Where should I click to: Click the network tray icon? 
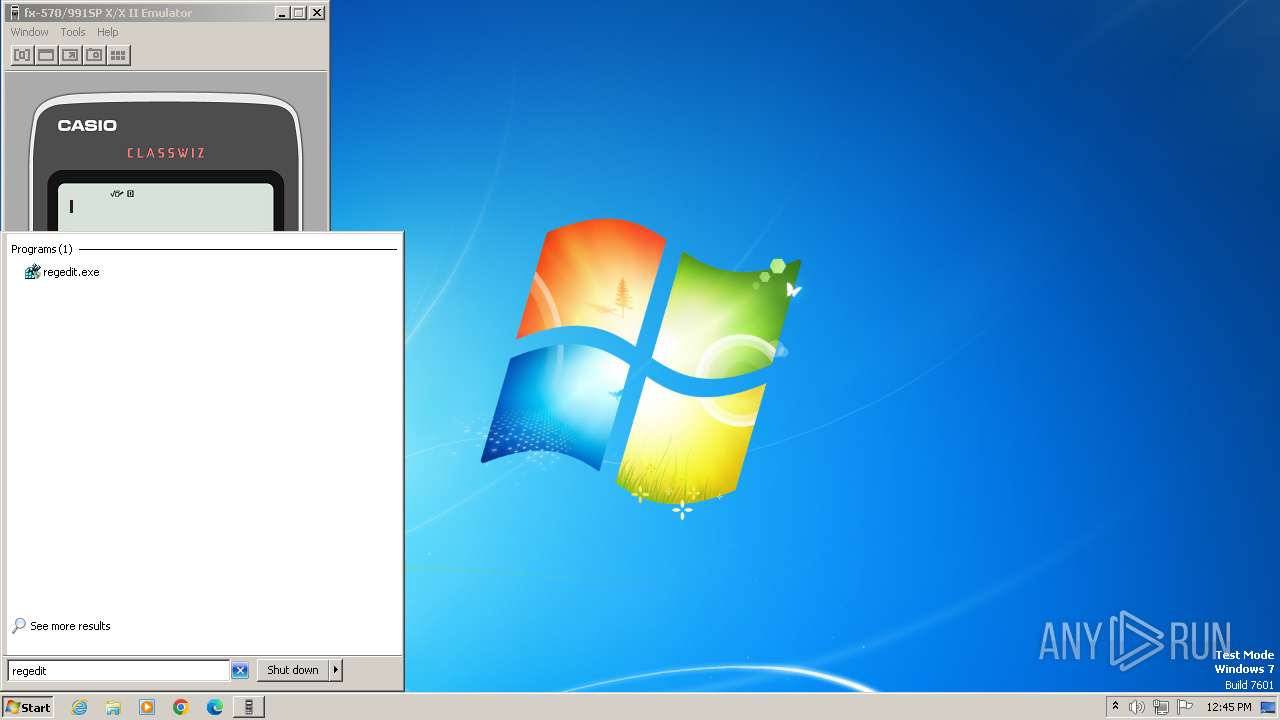pos(1161,707)
